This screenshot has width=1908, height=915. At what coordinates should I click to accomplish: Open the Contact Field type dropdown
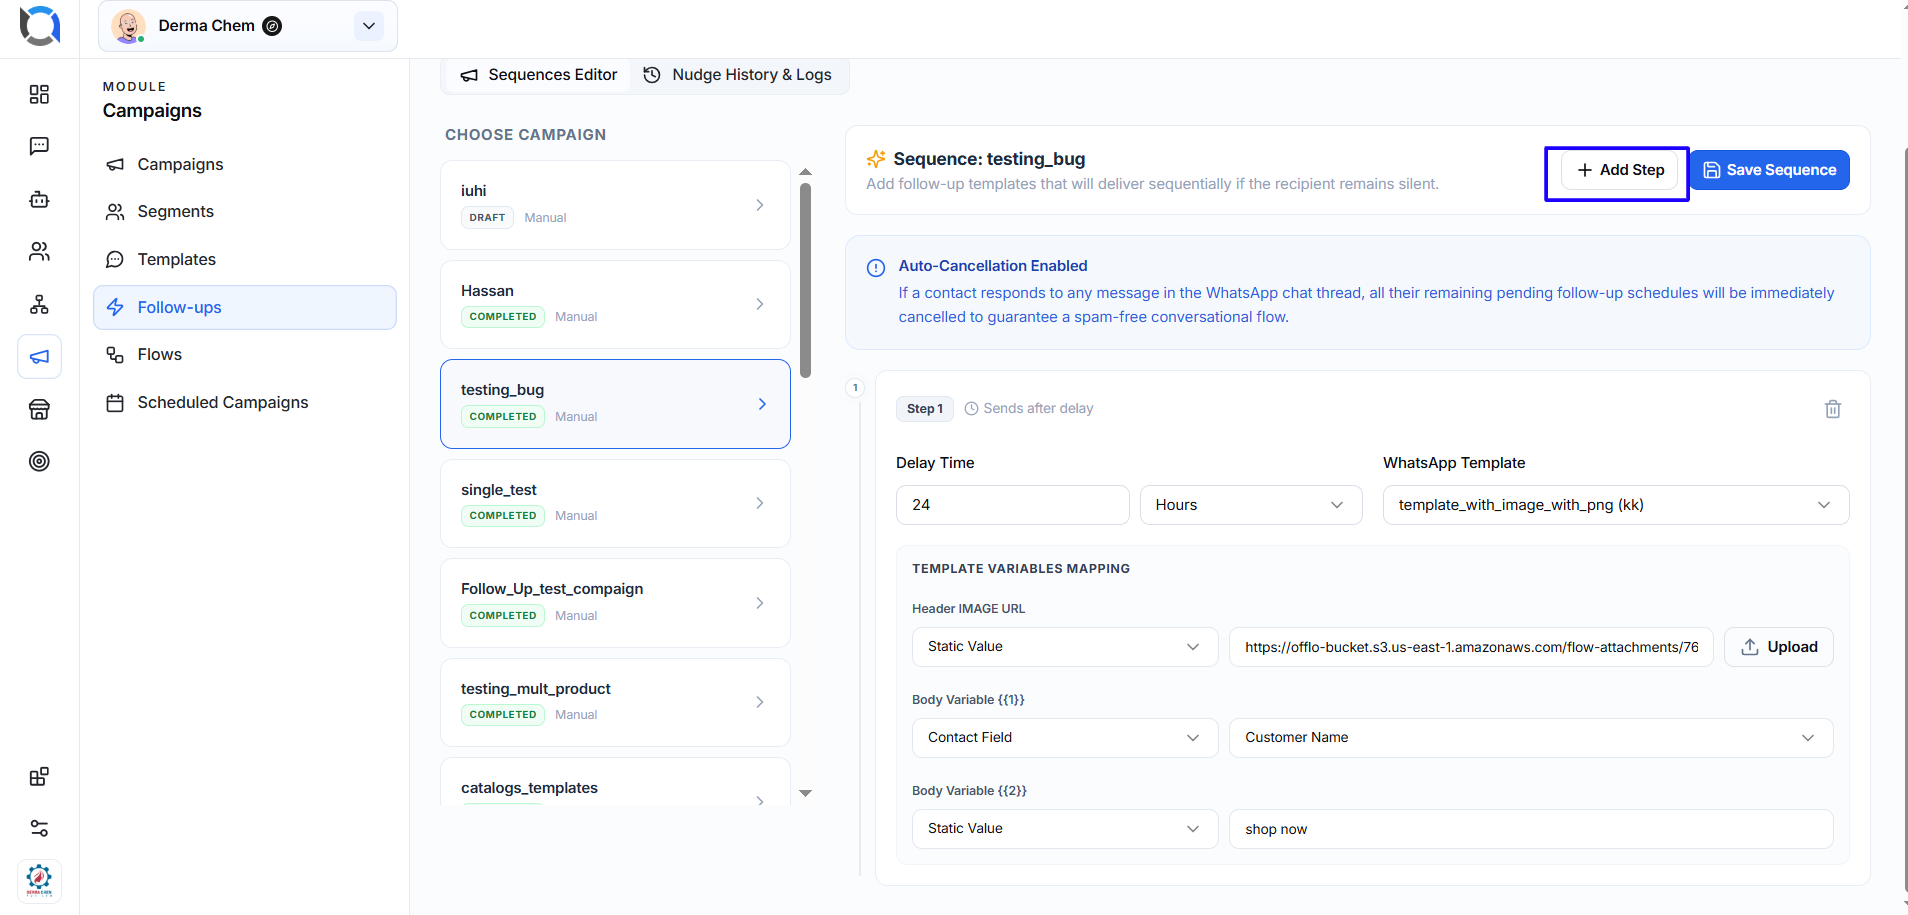(1065, 738)
